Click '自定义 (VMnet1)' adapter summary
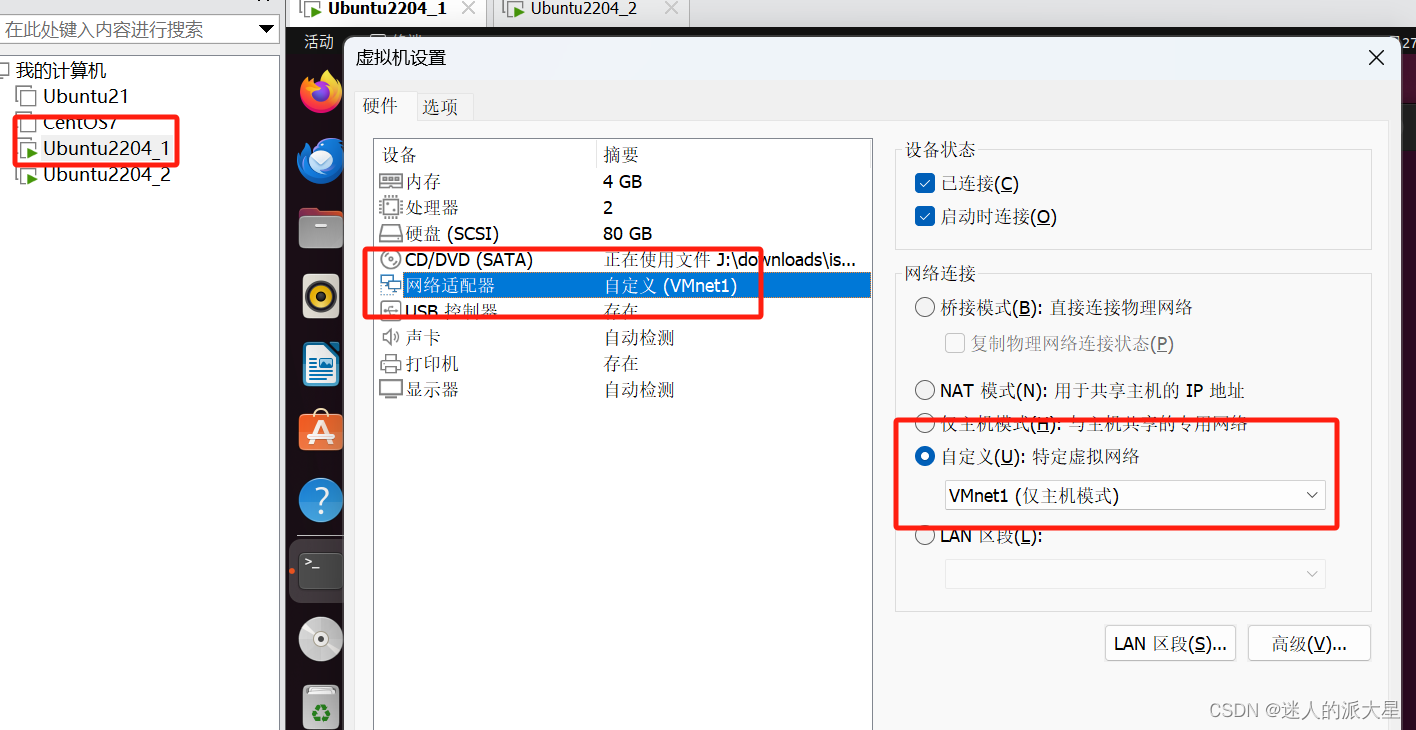 tap(670, 286)
